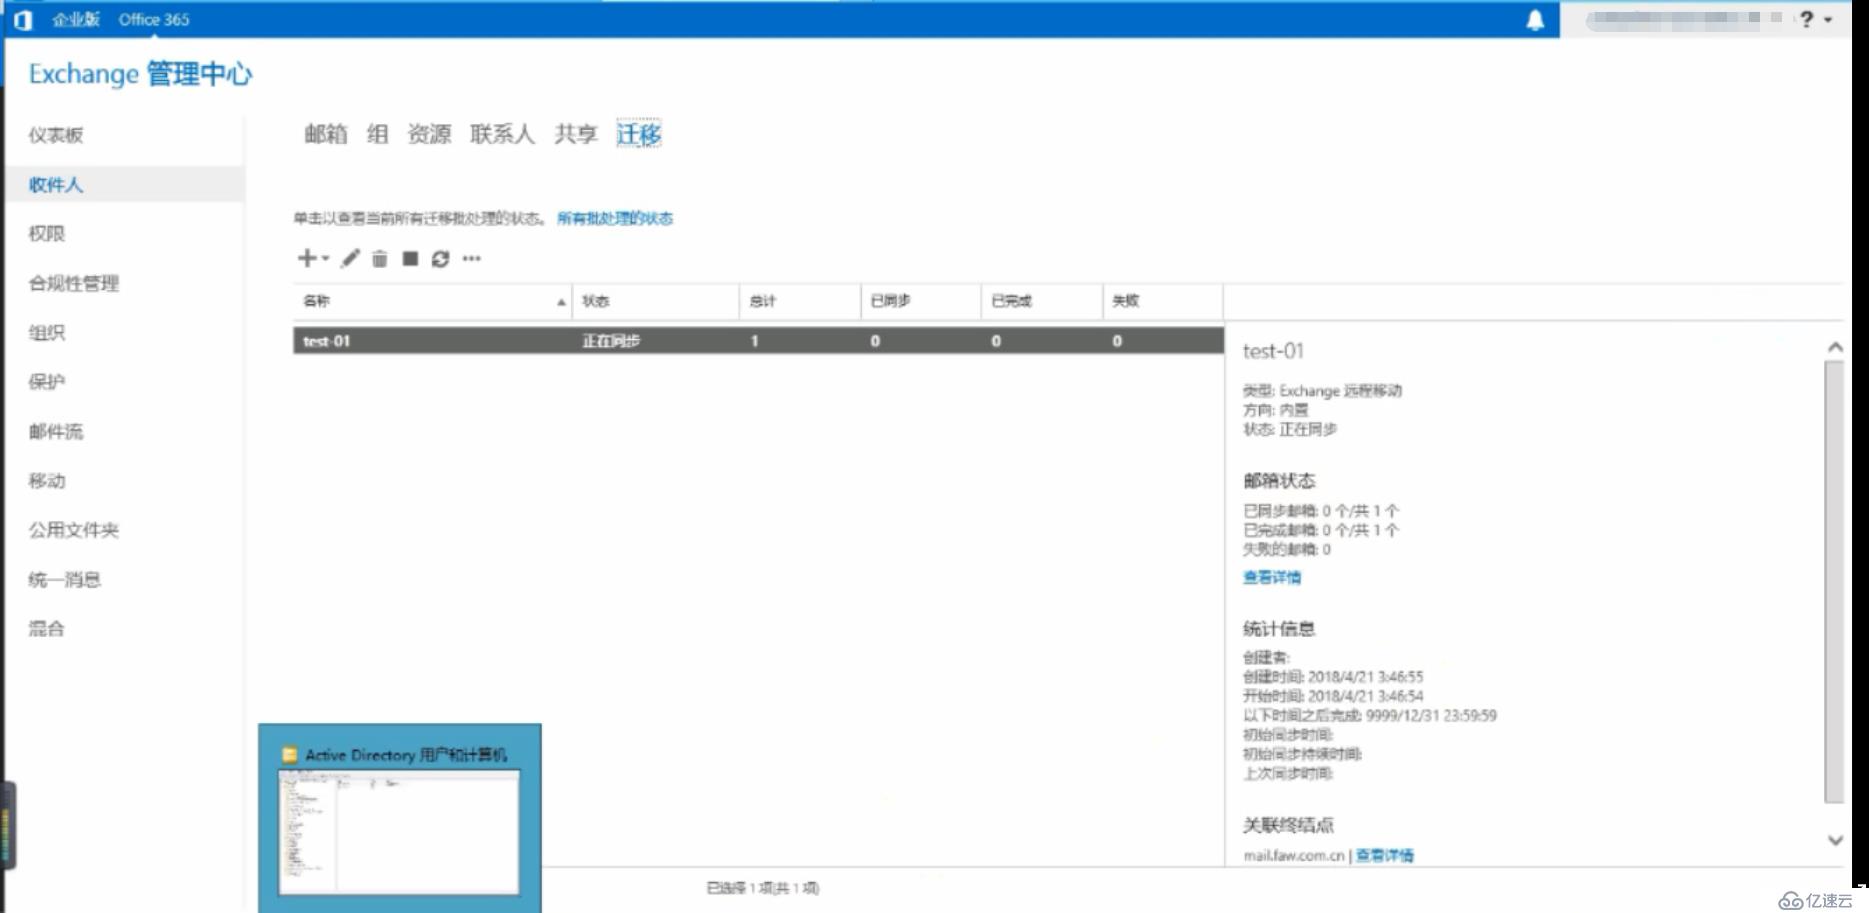This screenshot has width=1869, height=913.
Task: Open notifications bell icon
Action: click(1535, 20)
